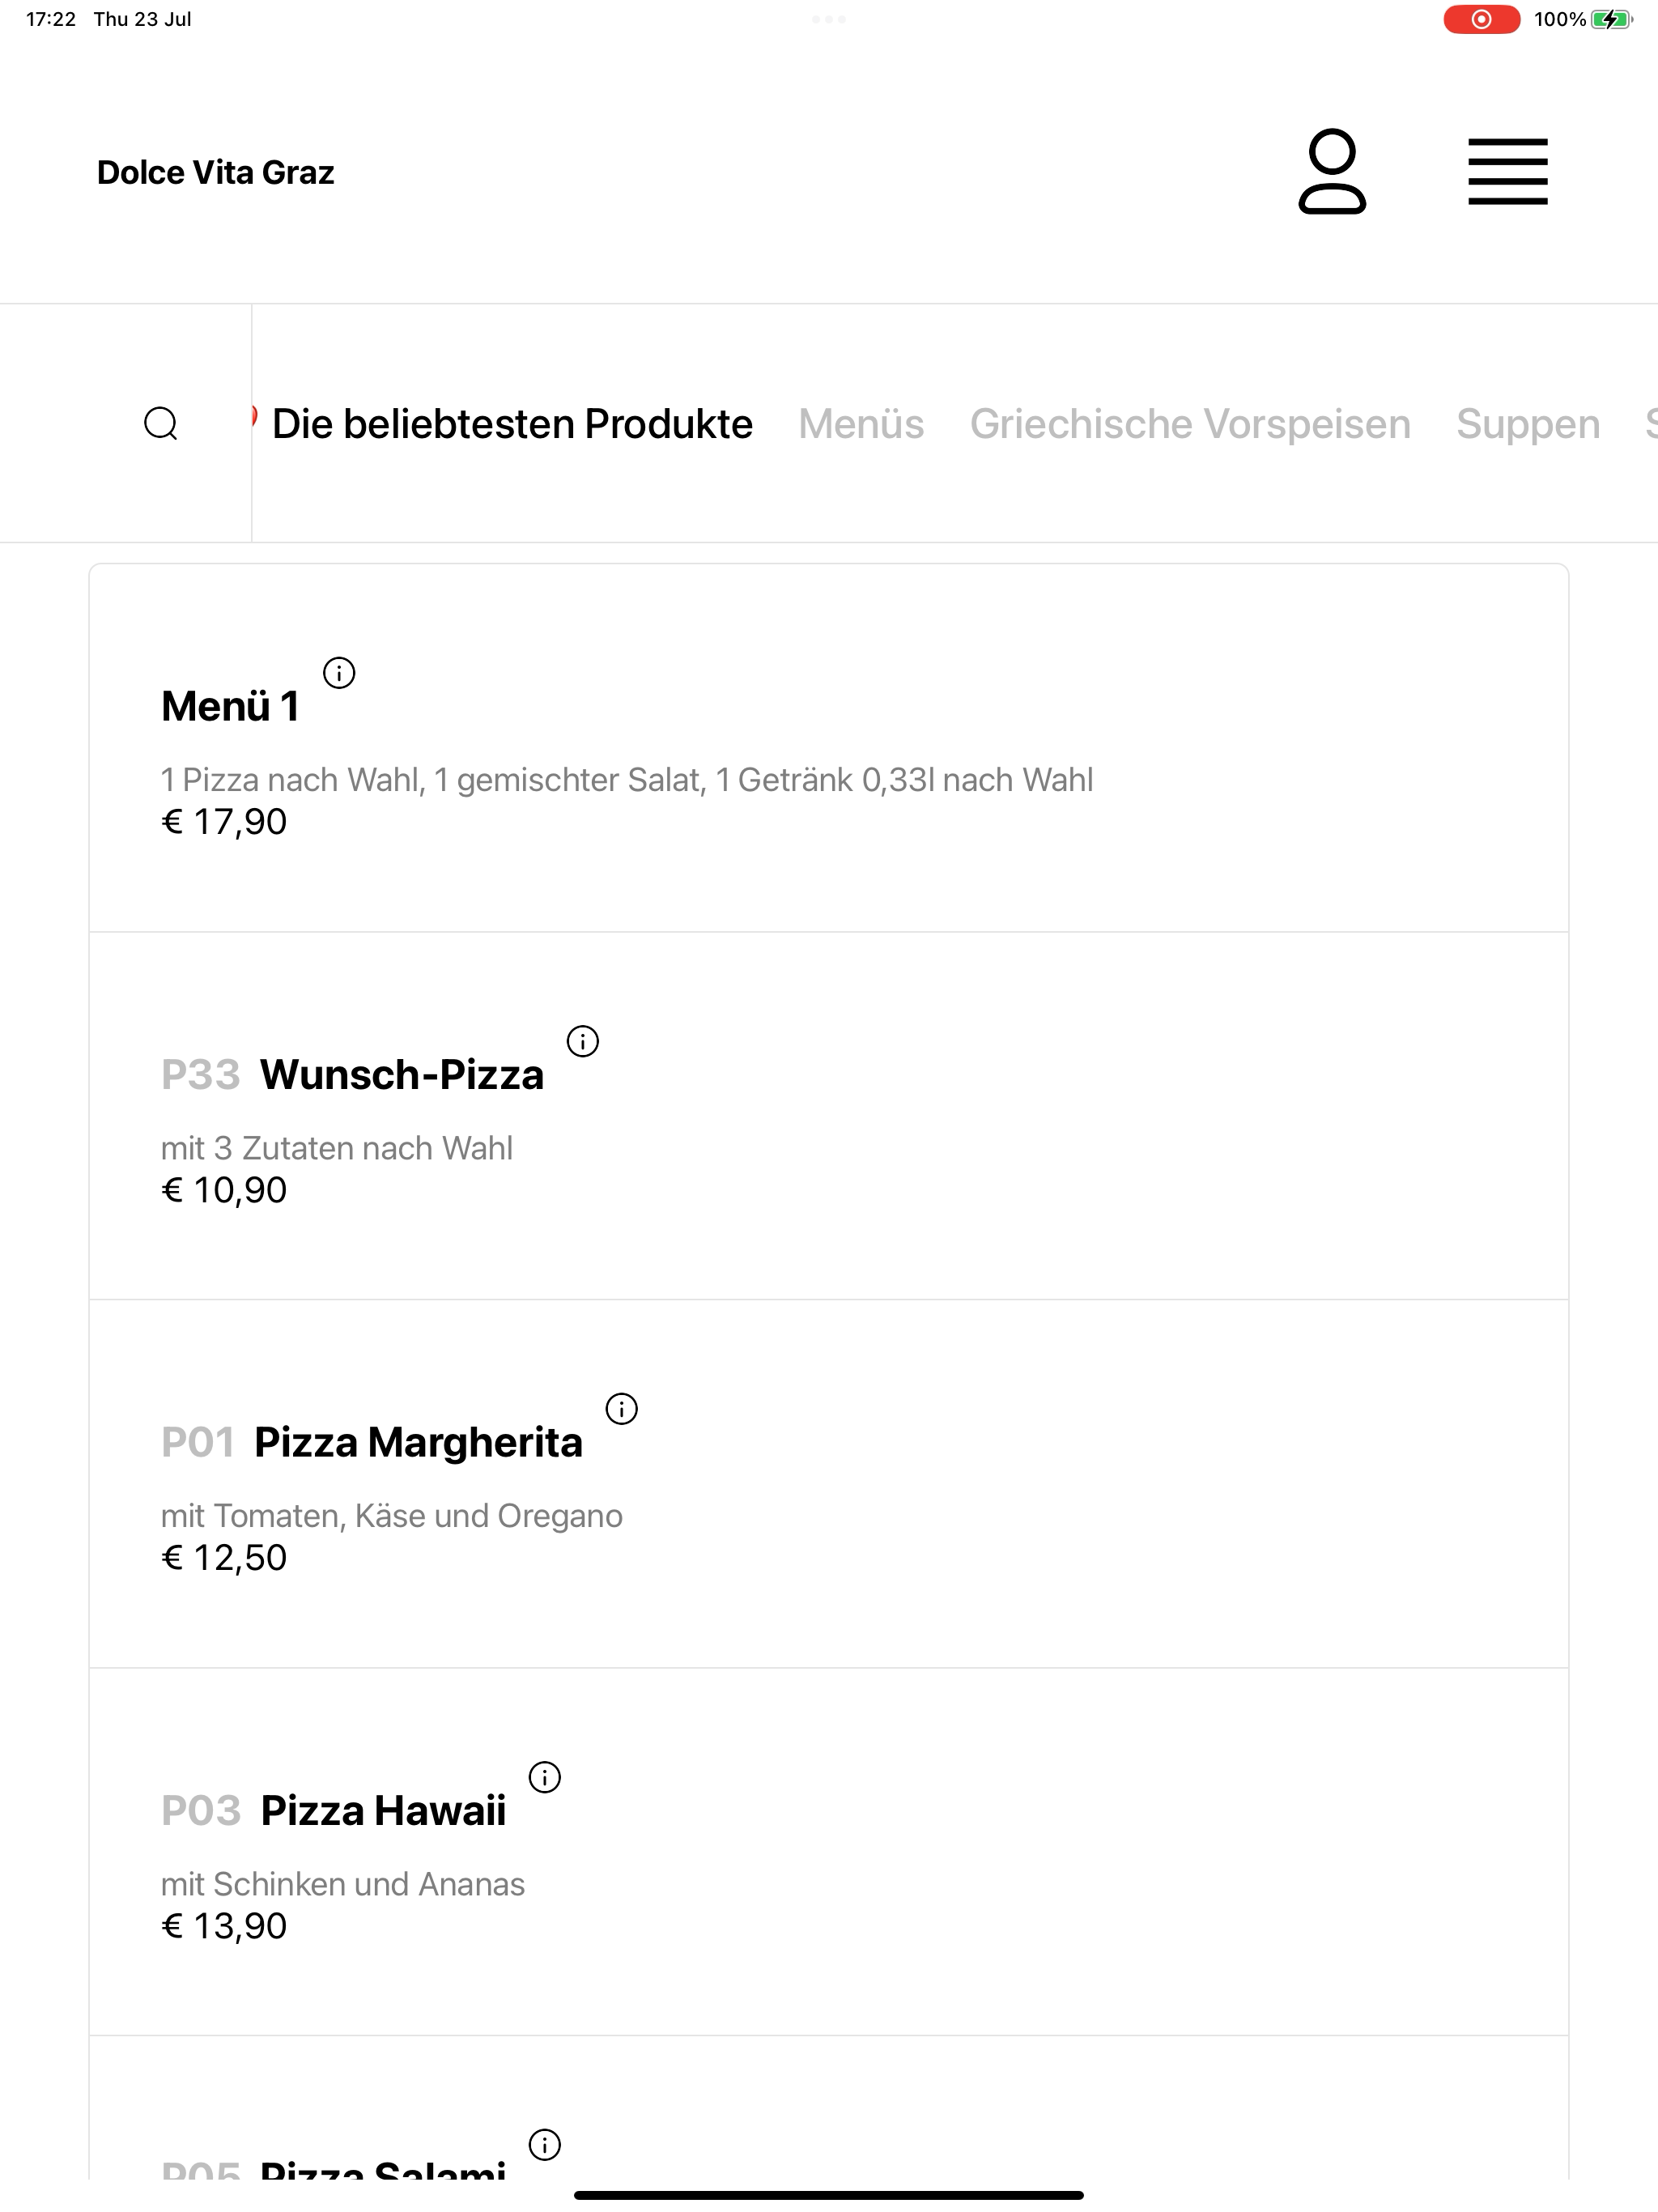Open the user account profile icon
The image size is (1658, 2212).
tap(1332, 171)
